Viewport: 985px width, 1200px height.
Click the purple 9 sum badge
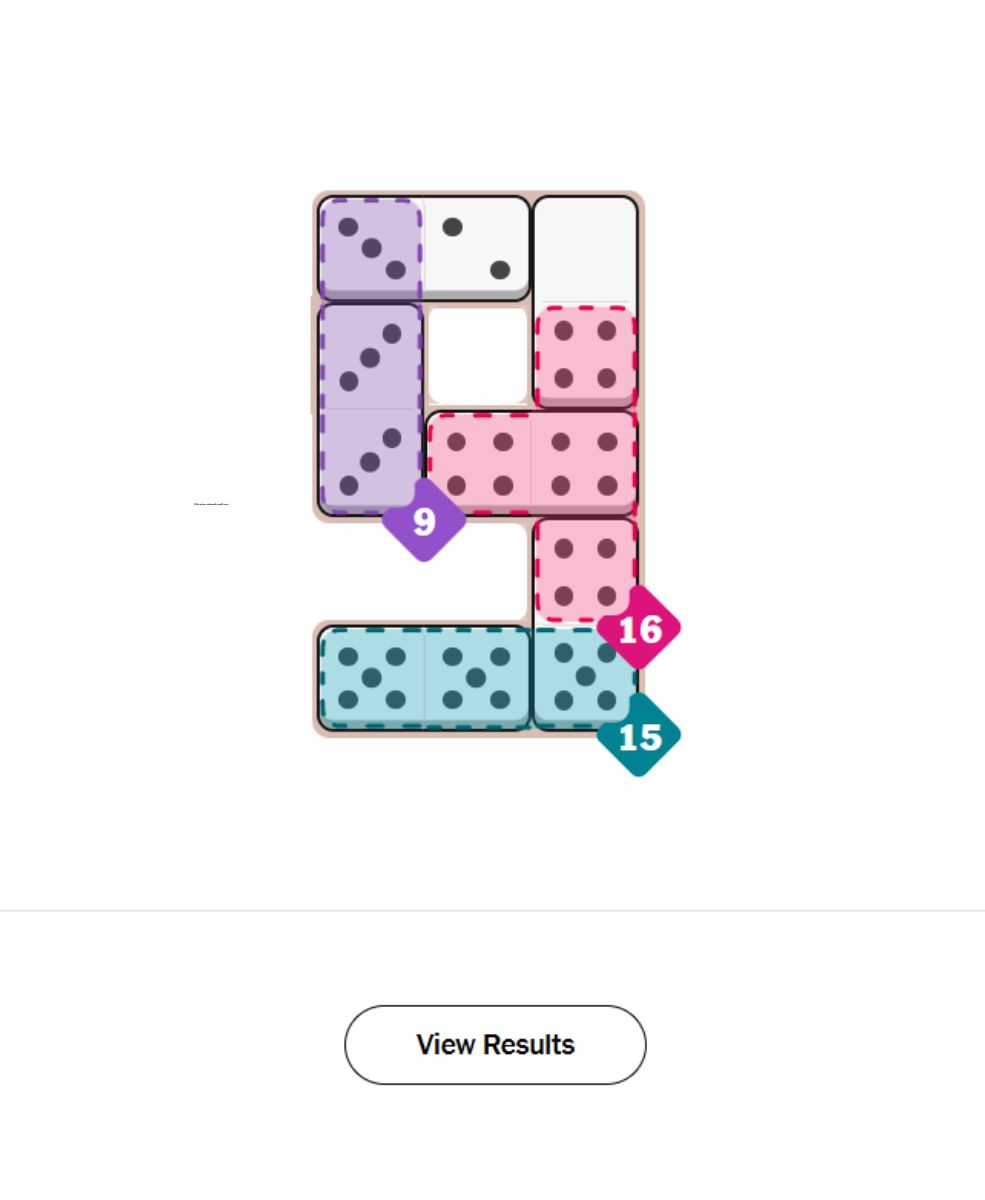424,521
